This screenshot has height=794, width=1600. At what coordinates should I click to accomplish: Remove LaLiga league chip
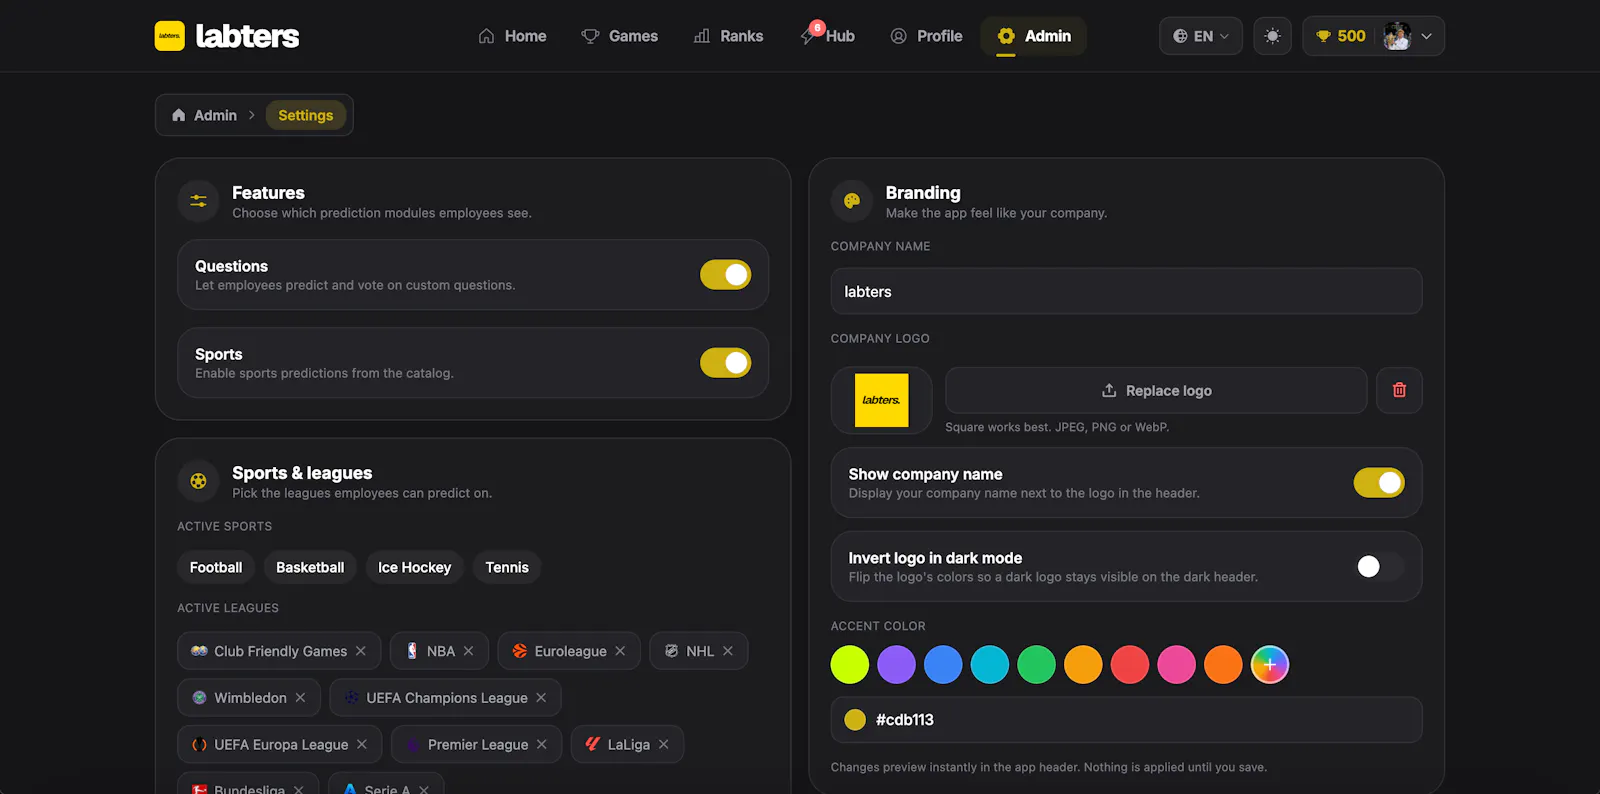664,745
